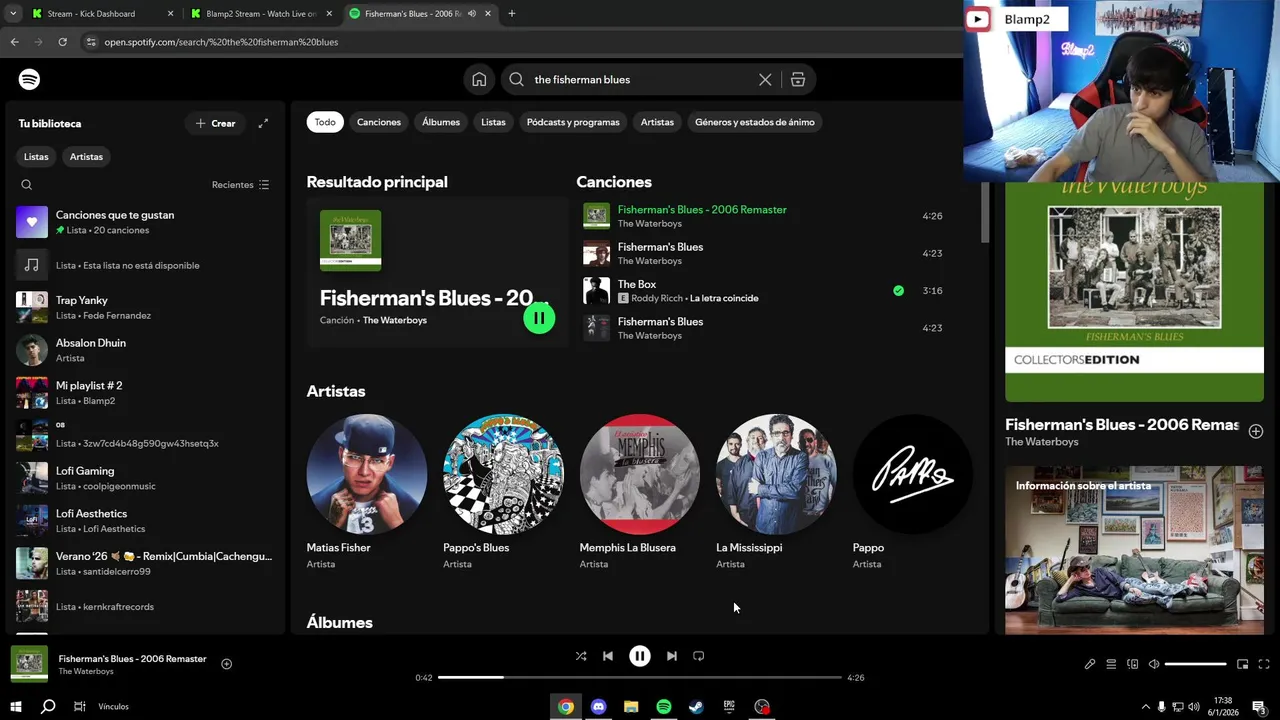
Task: Select the Álbumes search filter
Action: (441, 122)
